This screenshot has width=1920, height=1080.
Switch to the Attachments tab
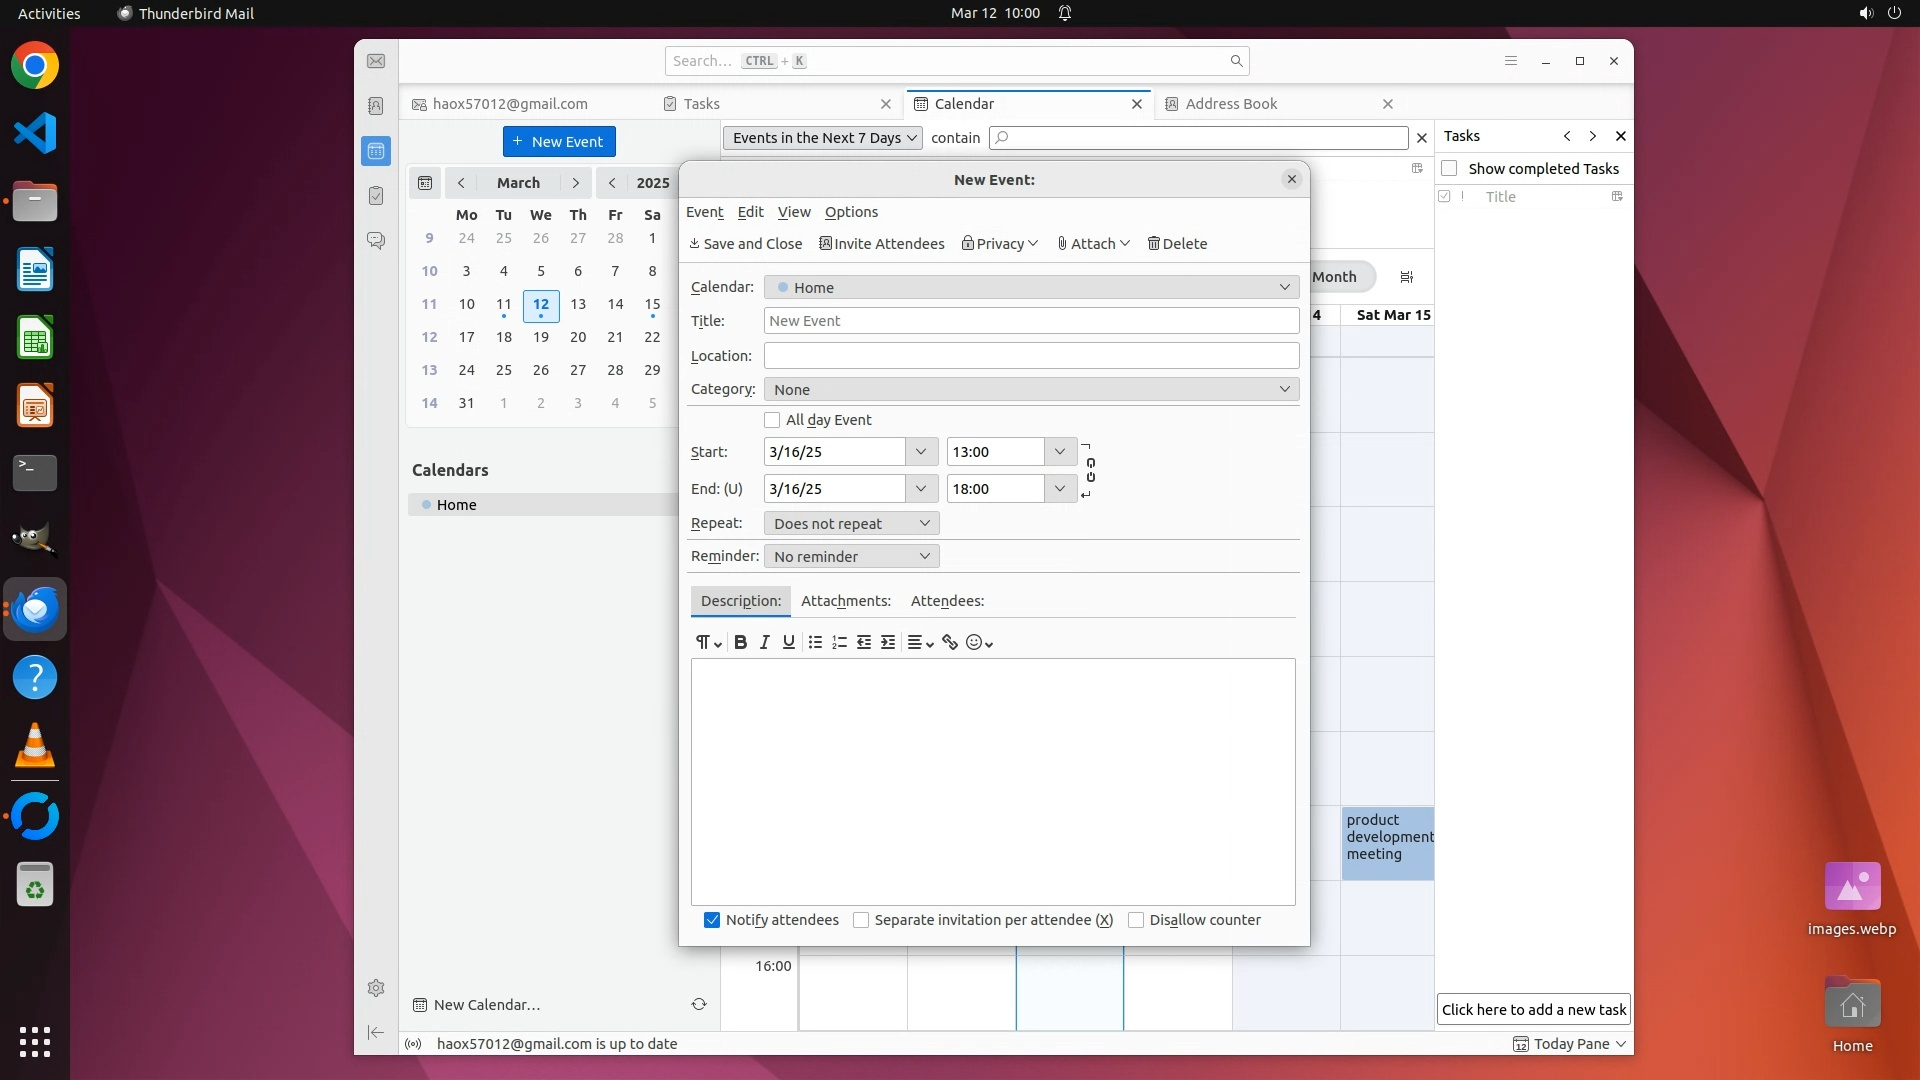point(845,601)
